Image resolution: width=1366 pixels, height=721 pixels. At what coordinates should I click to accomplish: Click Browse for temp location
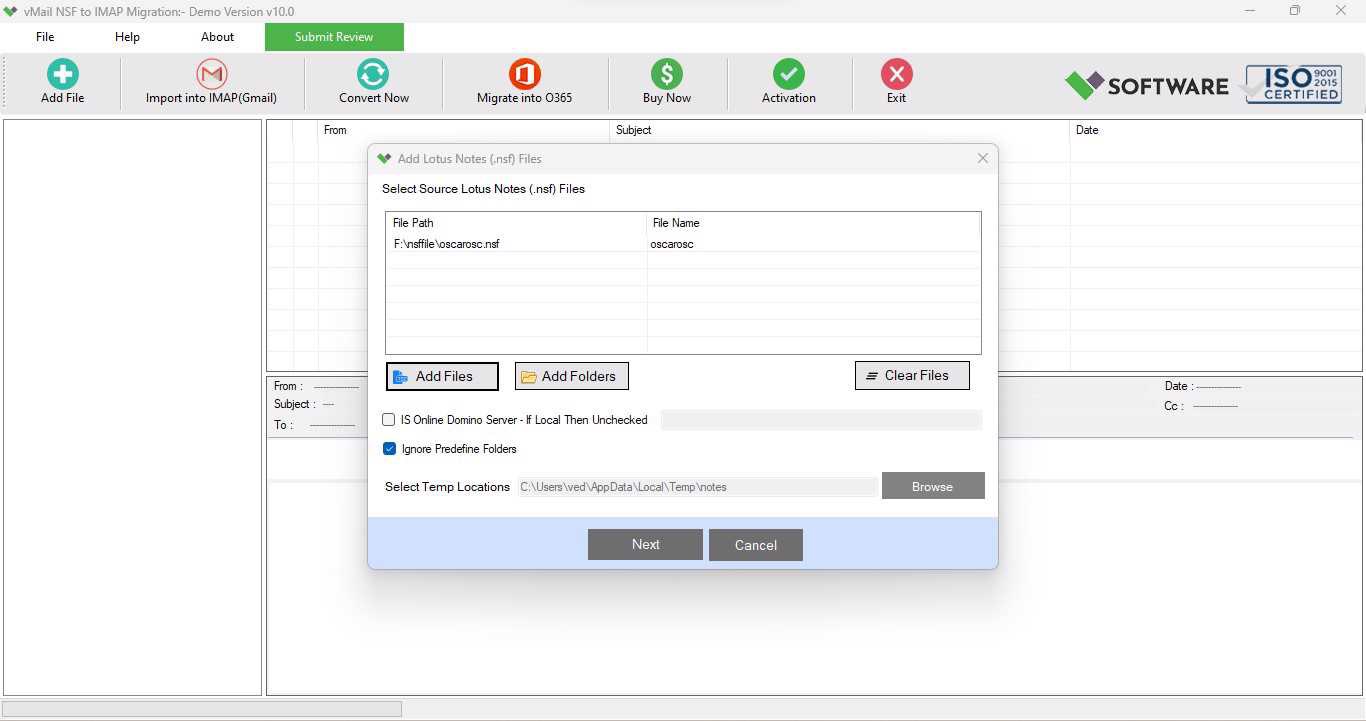(933, 486)
